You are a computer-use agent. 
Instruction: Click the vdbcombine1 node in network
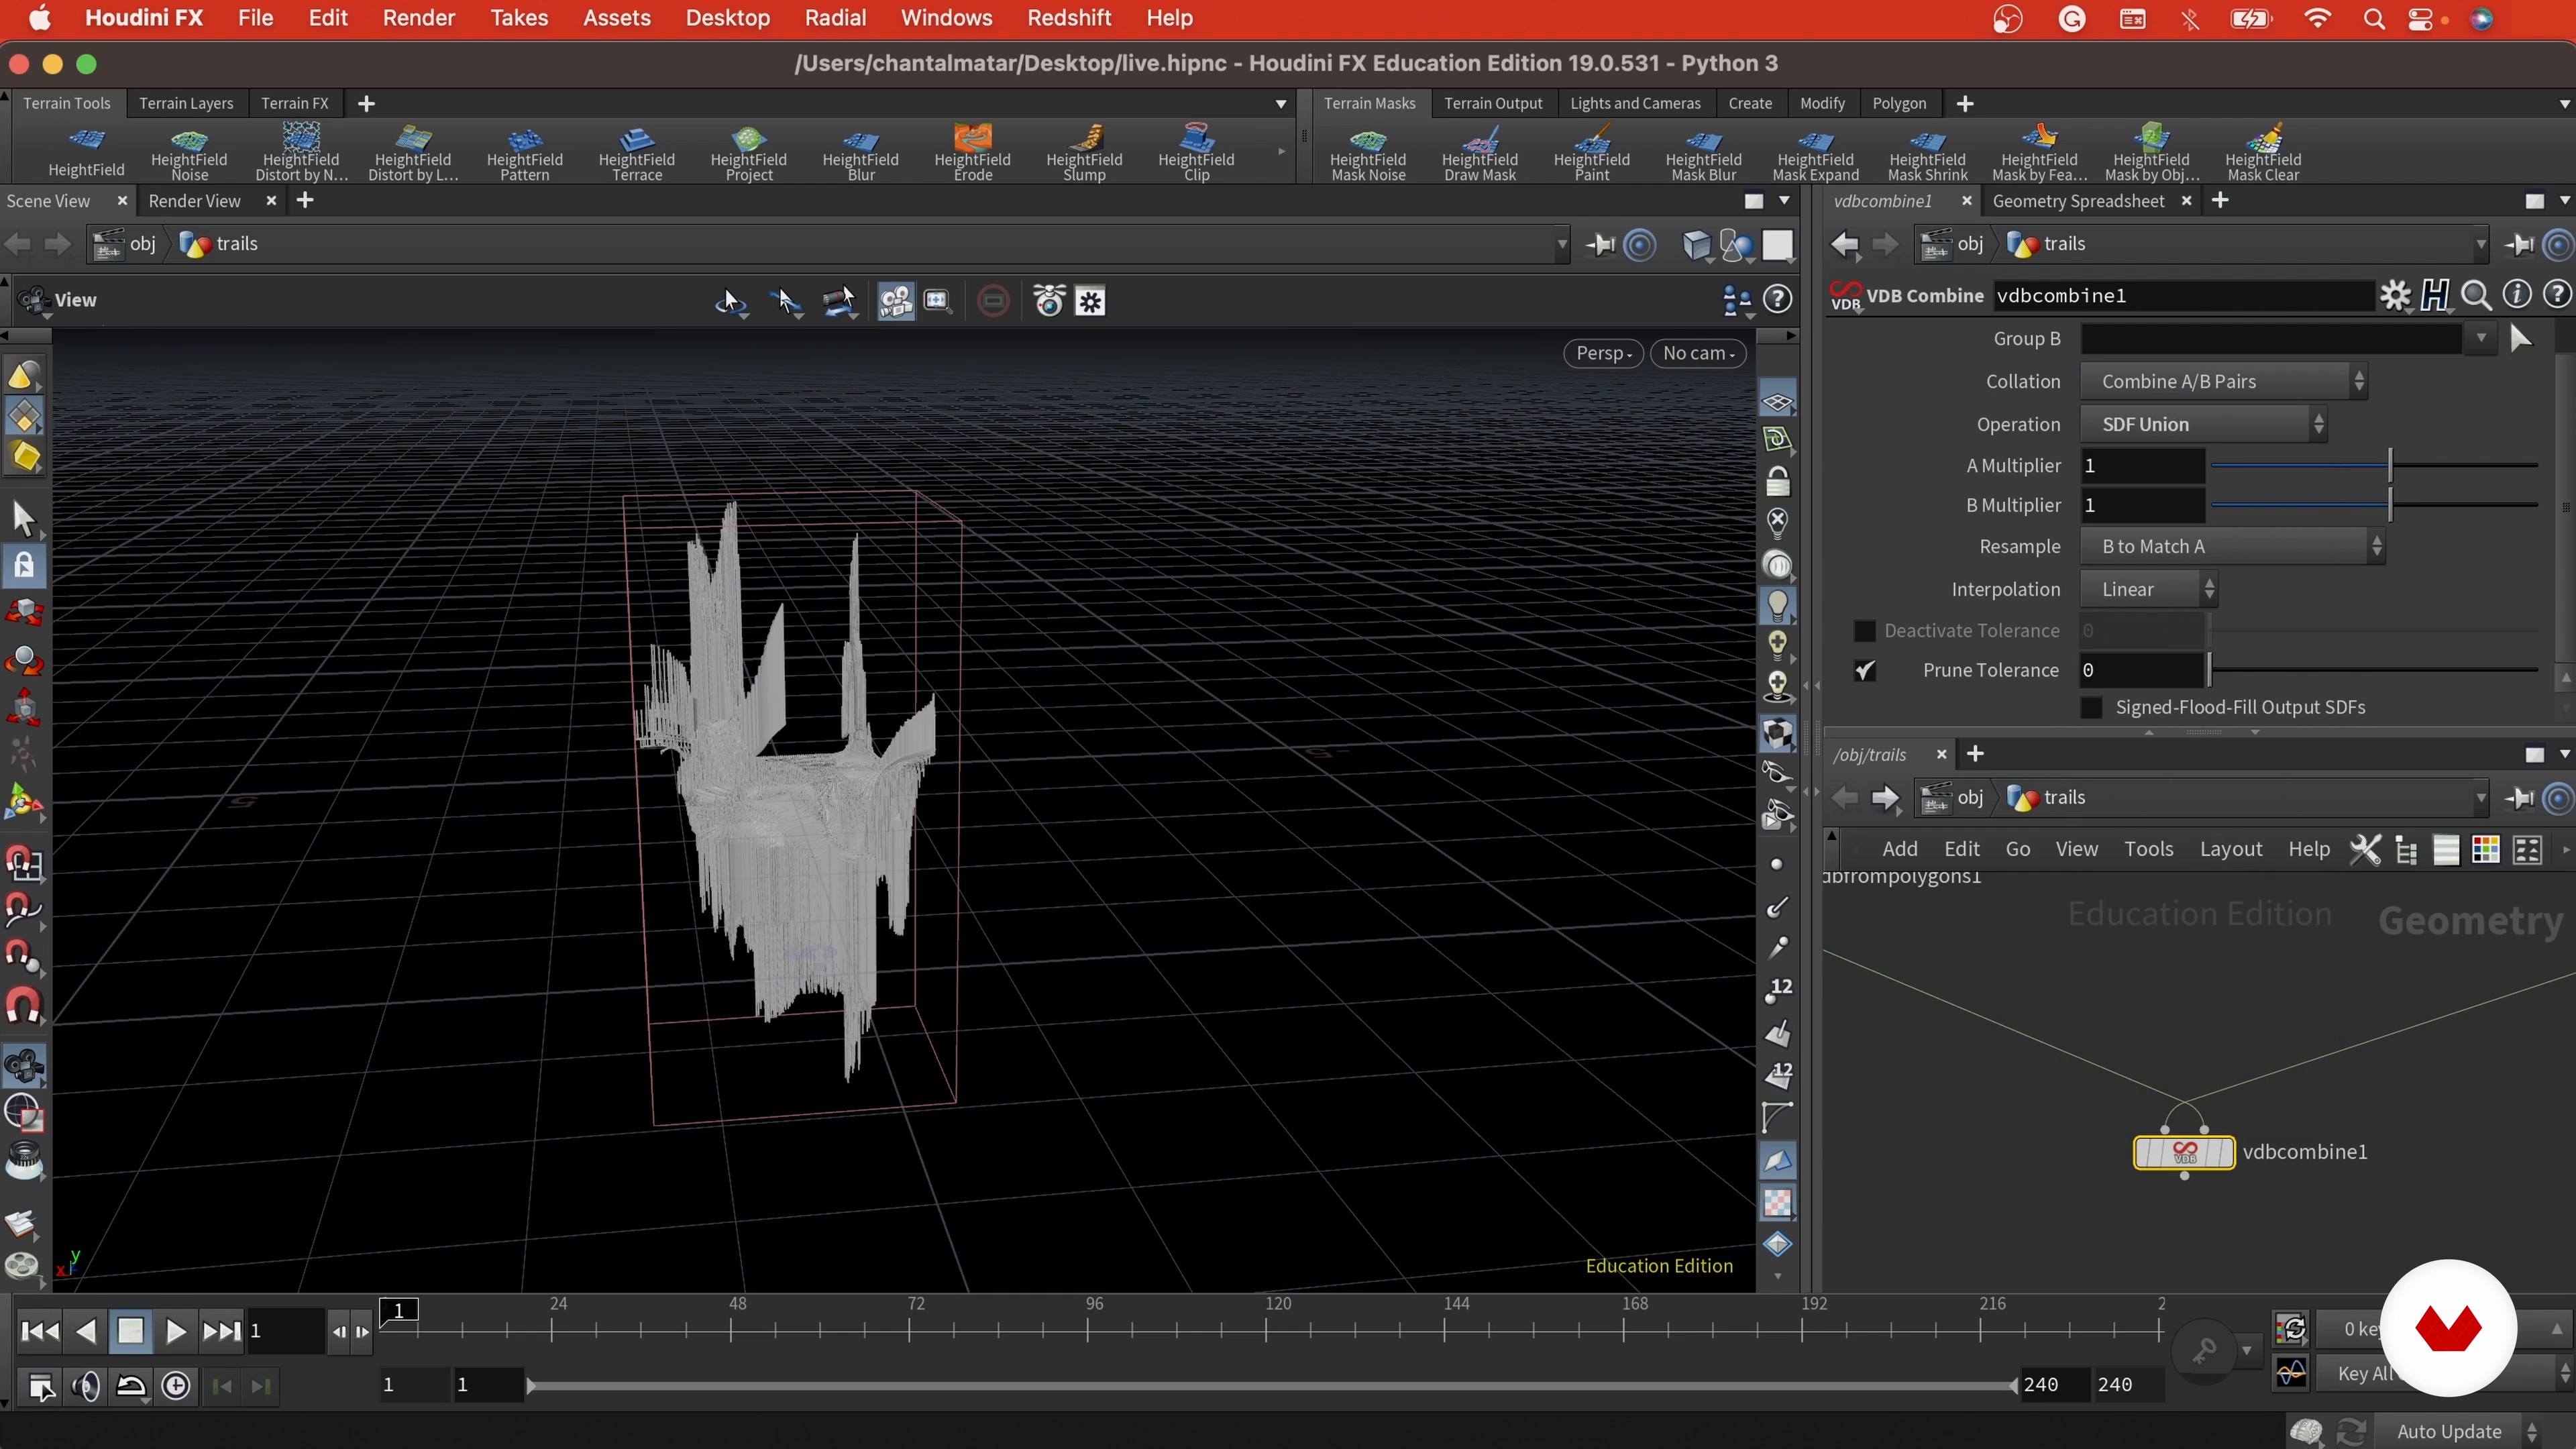(2184, 1152)
